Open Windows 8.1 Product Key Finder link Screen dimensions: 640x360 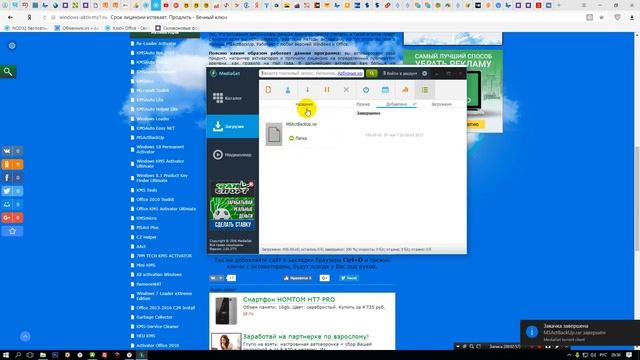[162, 178]
